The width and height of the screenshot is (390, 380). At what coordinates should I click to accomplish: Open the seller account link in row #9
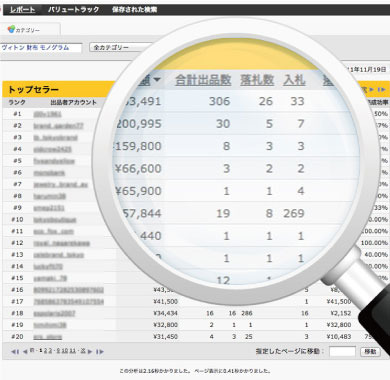[x=49, y=208]
